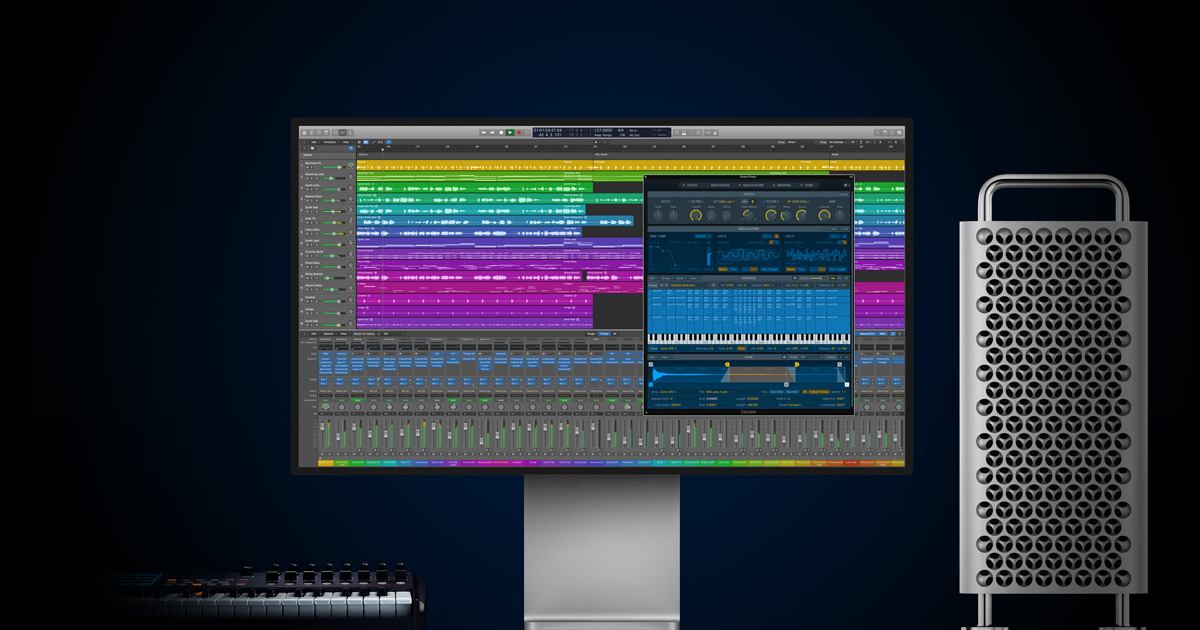This screenshot has width=1200, height=630.
Task: Click the Details button in the Sampler Synth panel
Action: (x=843, y=194)
